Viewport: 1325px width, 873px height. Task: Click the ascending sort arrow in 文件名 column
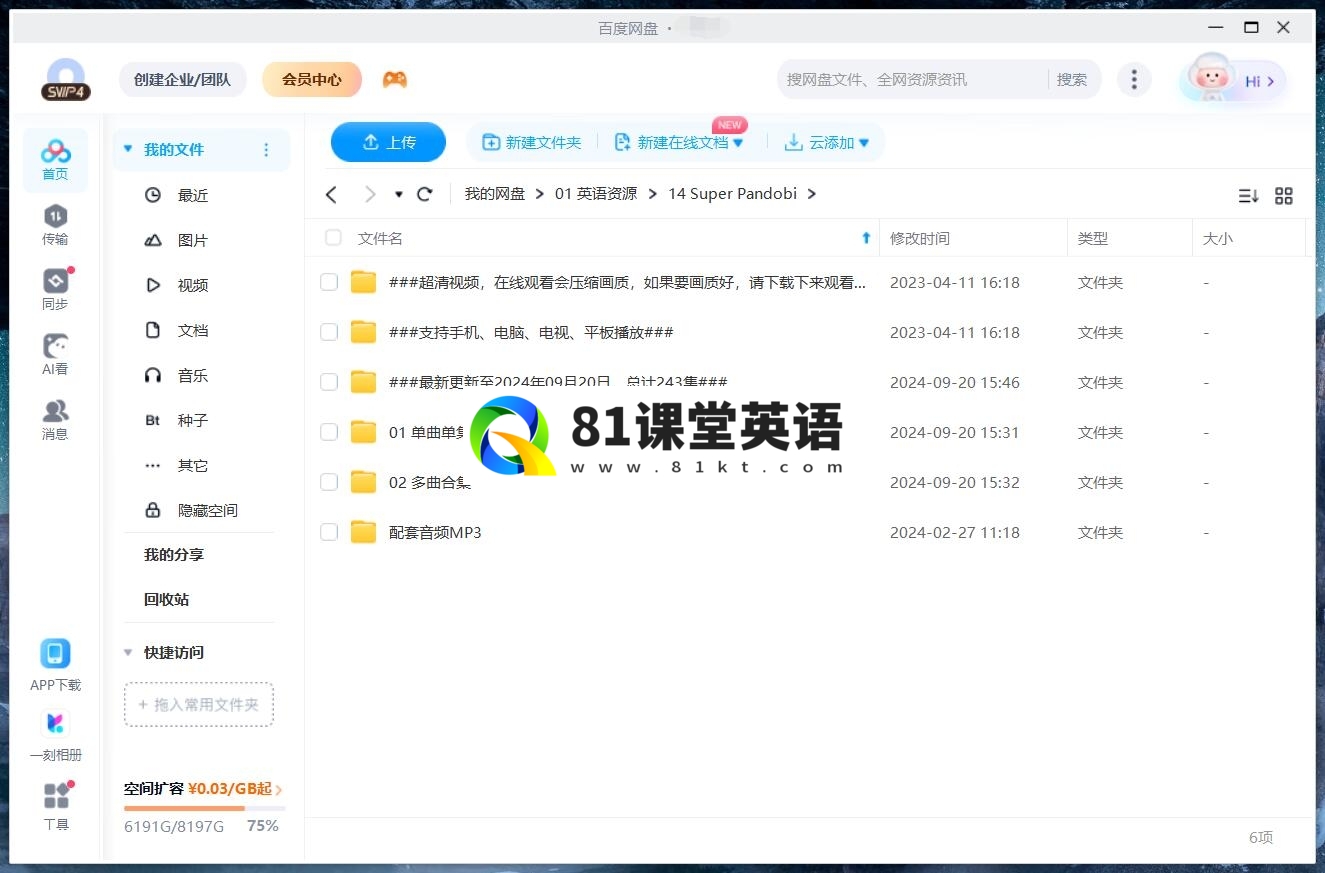866,238
